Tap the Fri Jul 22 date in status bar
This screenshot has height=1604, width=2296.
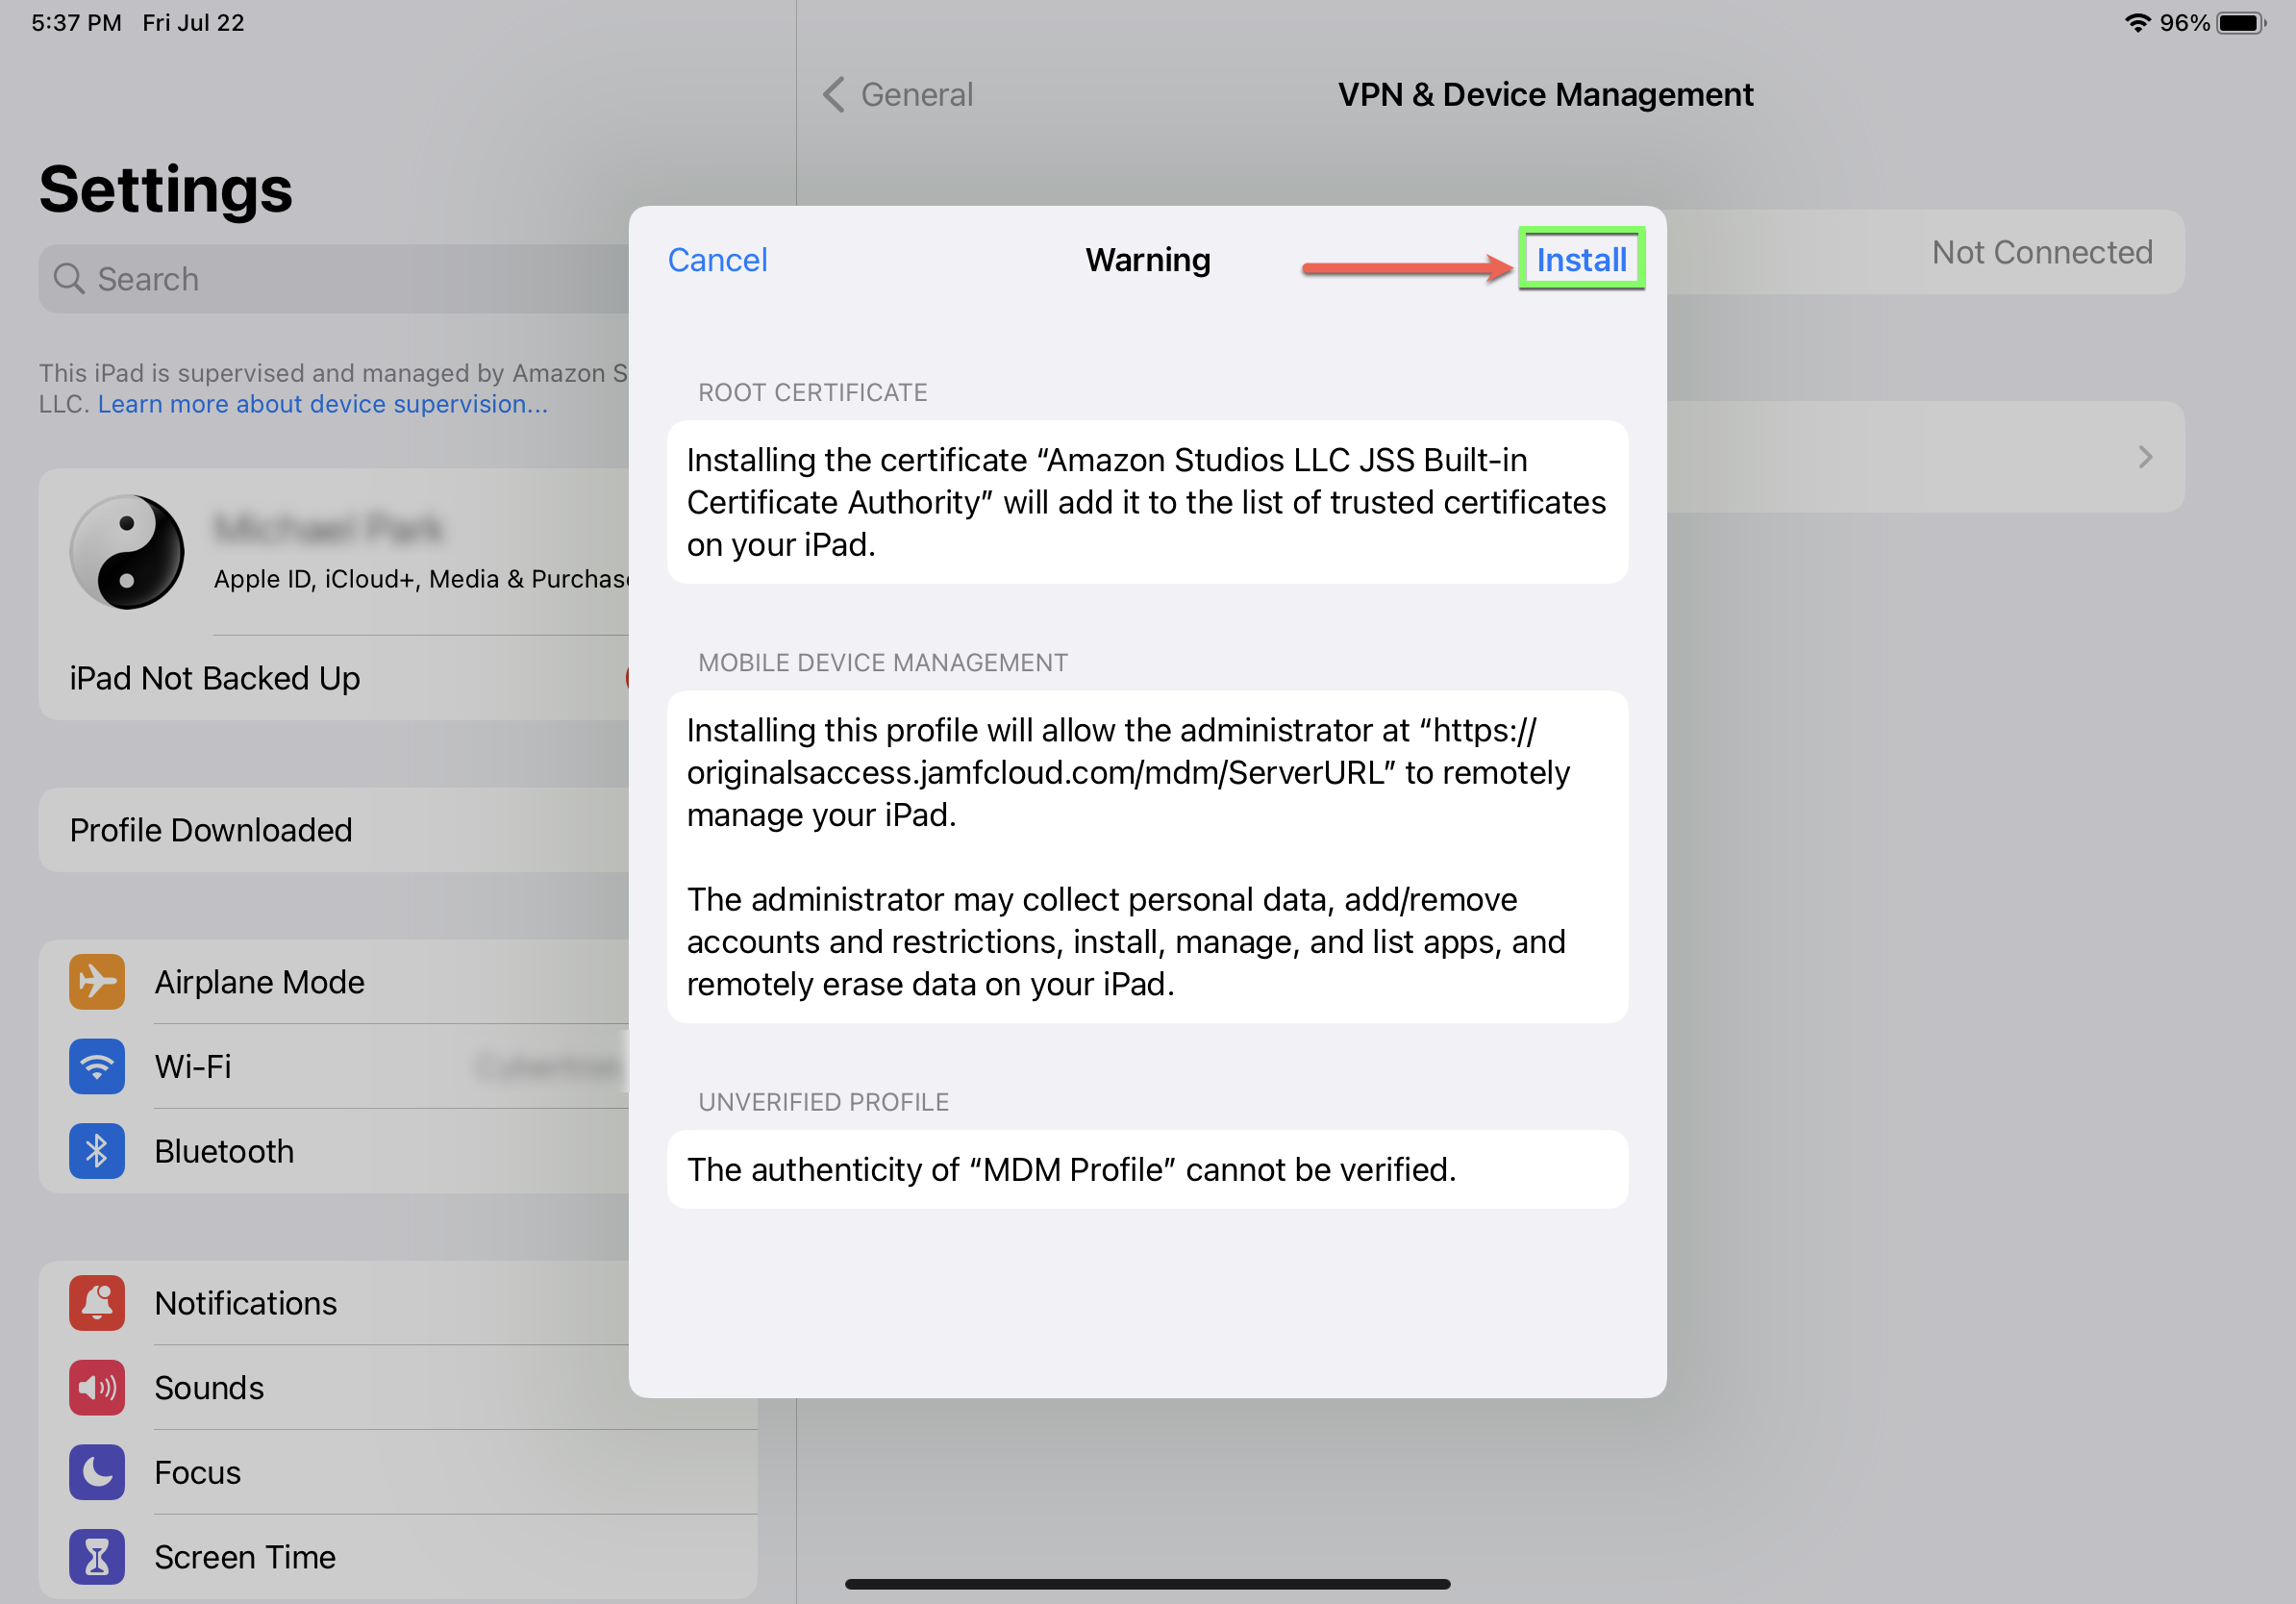[193, 23]
